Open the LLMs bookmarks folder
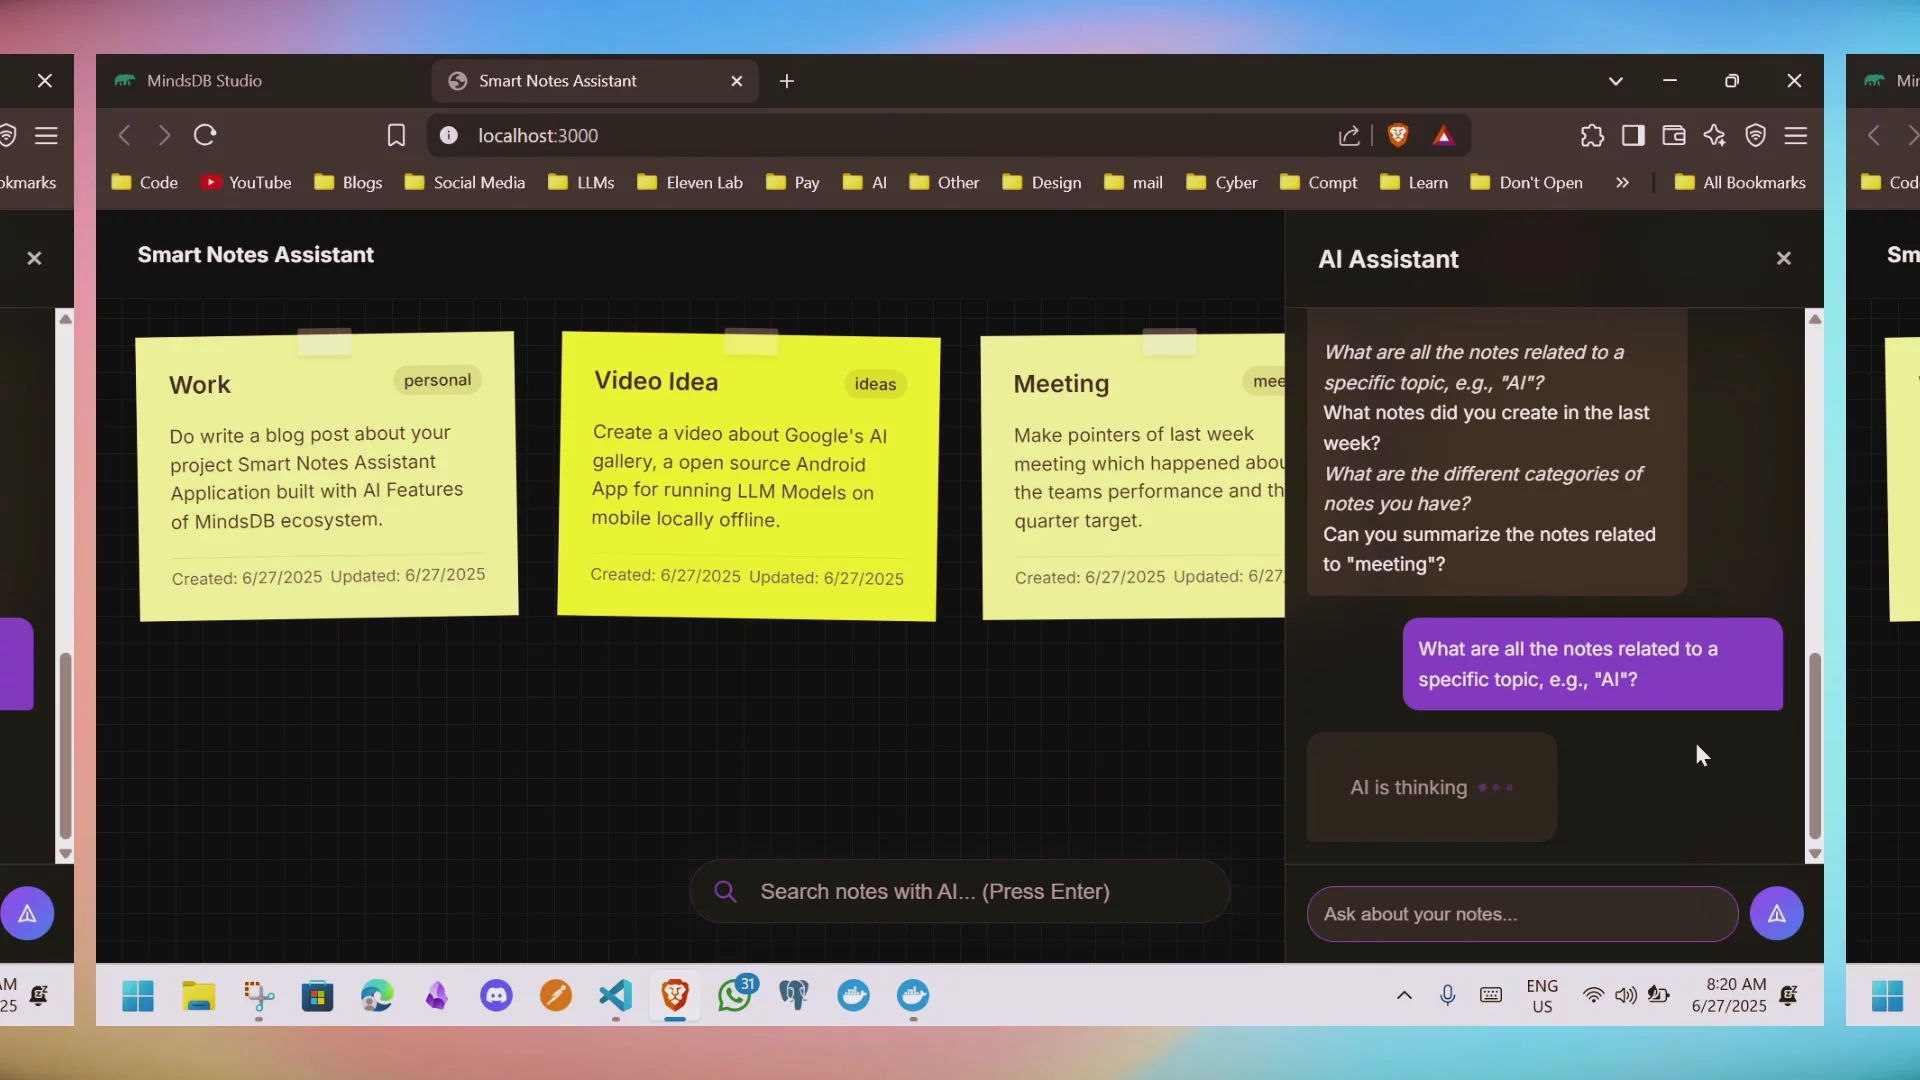 coord(581,182)
